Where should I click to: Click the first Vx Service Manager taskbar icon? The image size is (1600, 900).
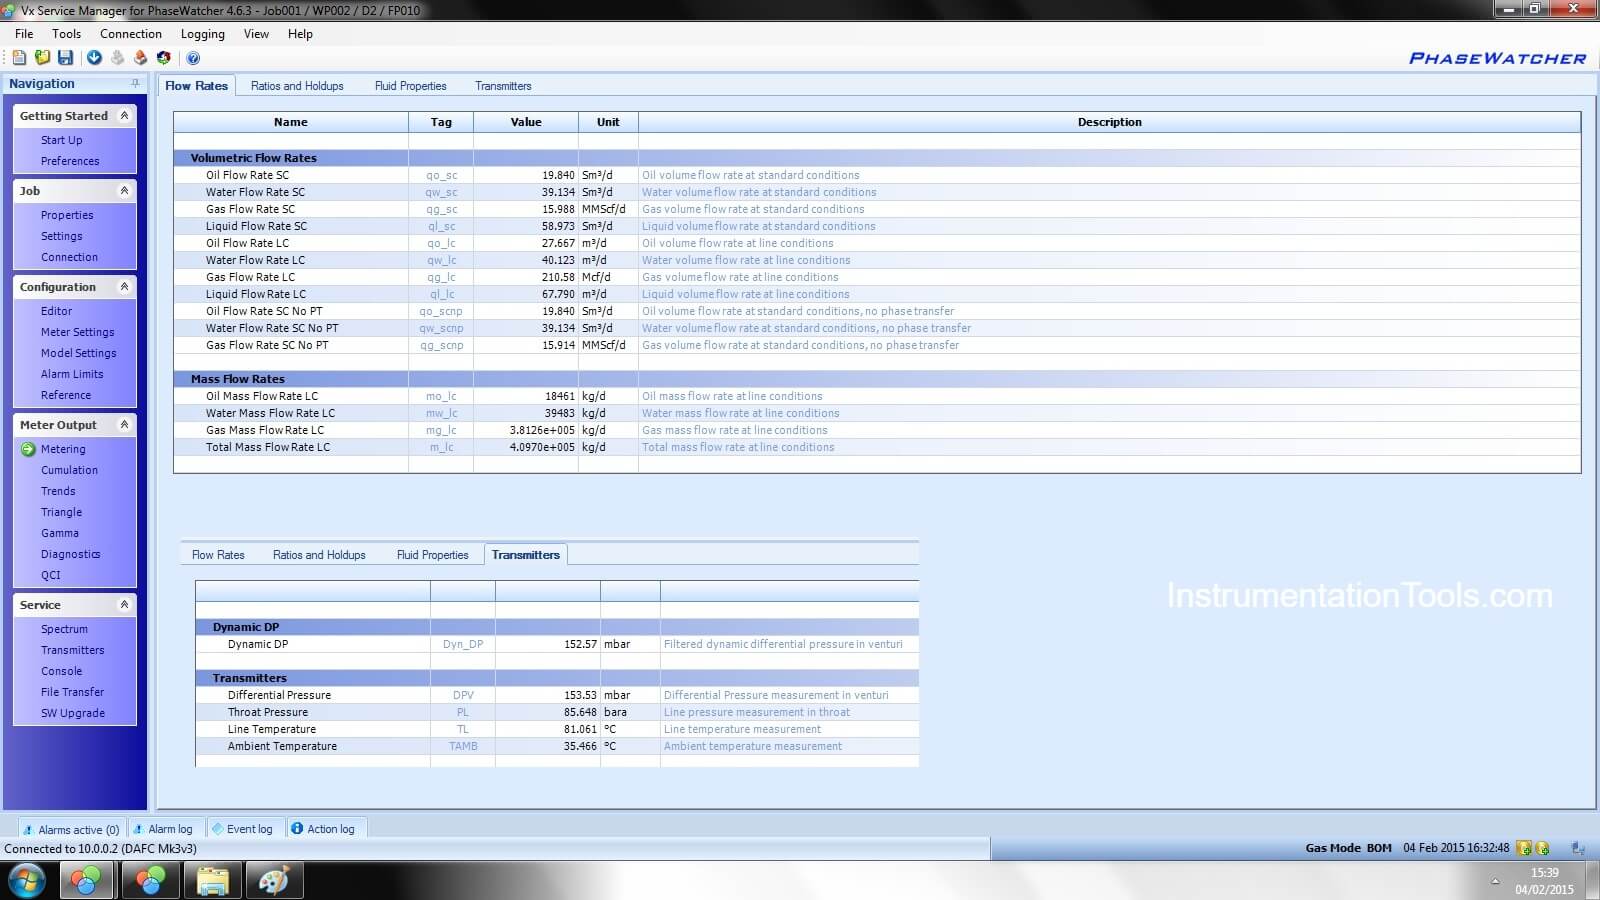pos(86,881)
